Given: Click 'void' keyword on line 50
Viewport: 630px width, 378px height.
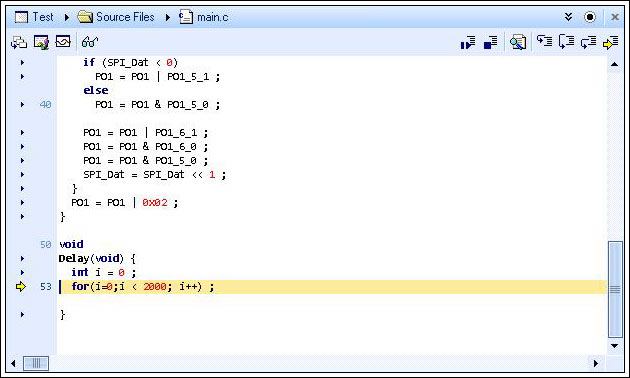Looking at the screenshot, I should [x=71, y=244].
